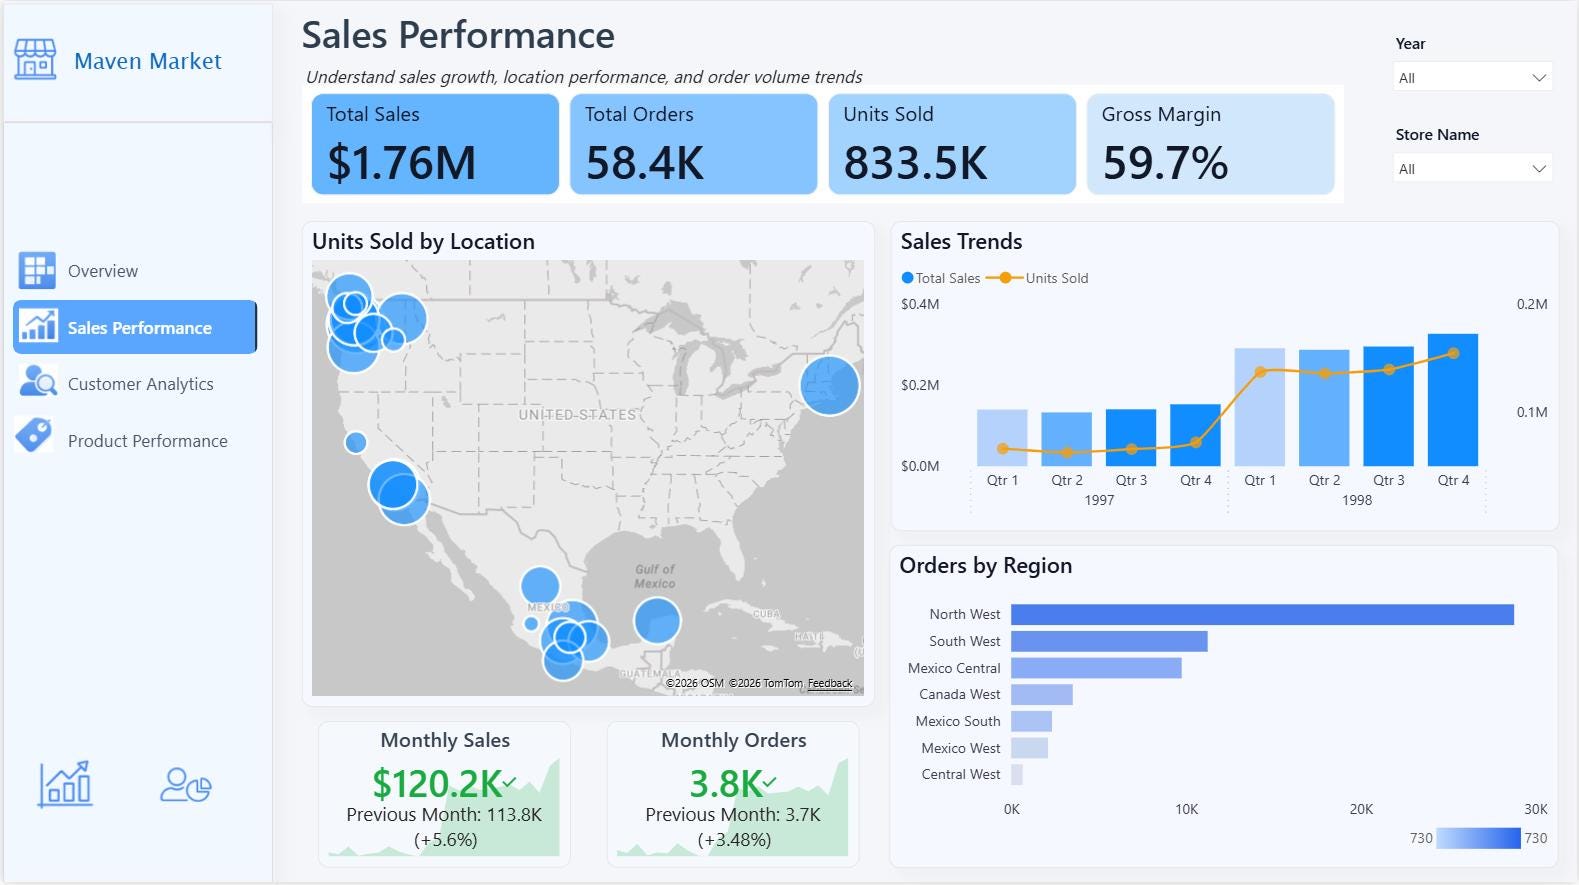
Task: Click the 1998 year axis label
Action: click(1357, 500)
